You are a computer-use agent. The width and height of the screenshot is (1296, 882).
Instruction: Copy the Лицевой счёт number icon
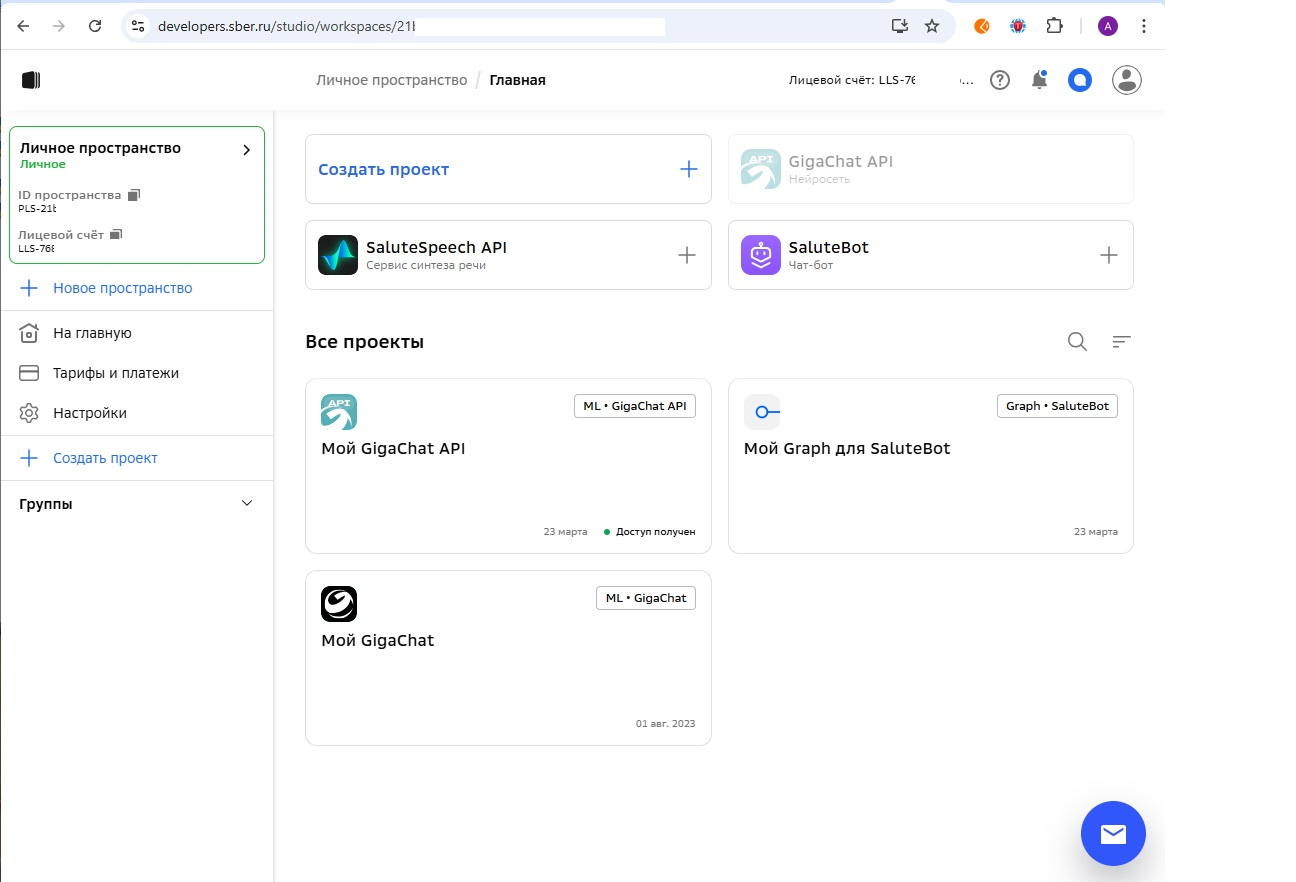(x=116, y=234)
